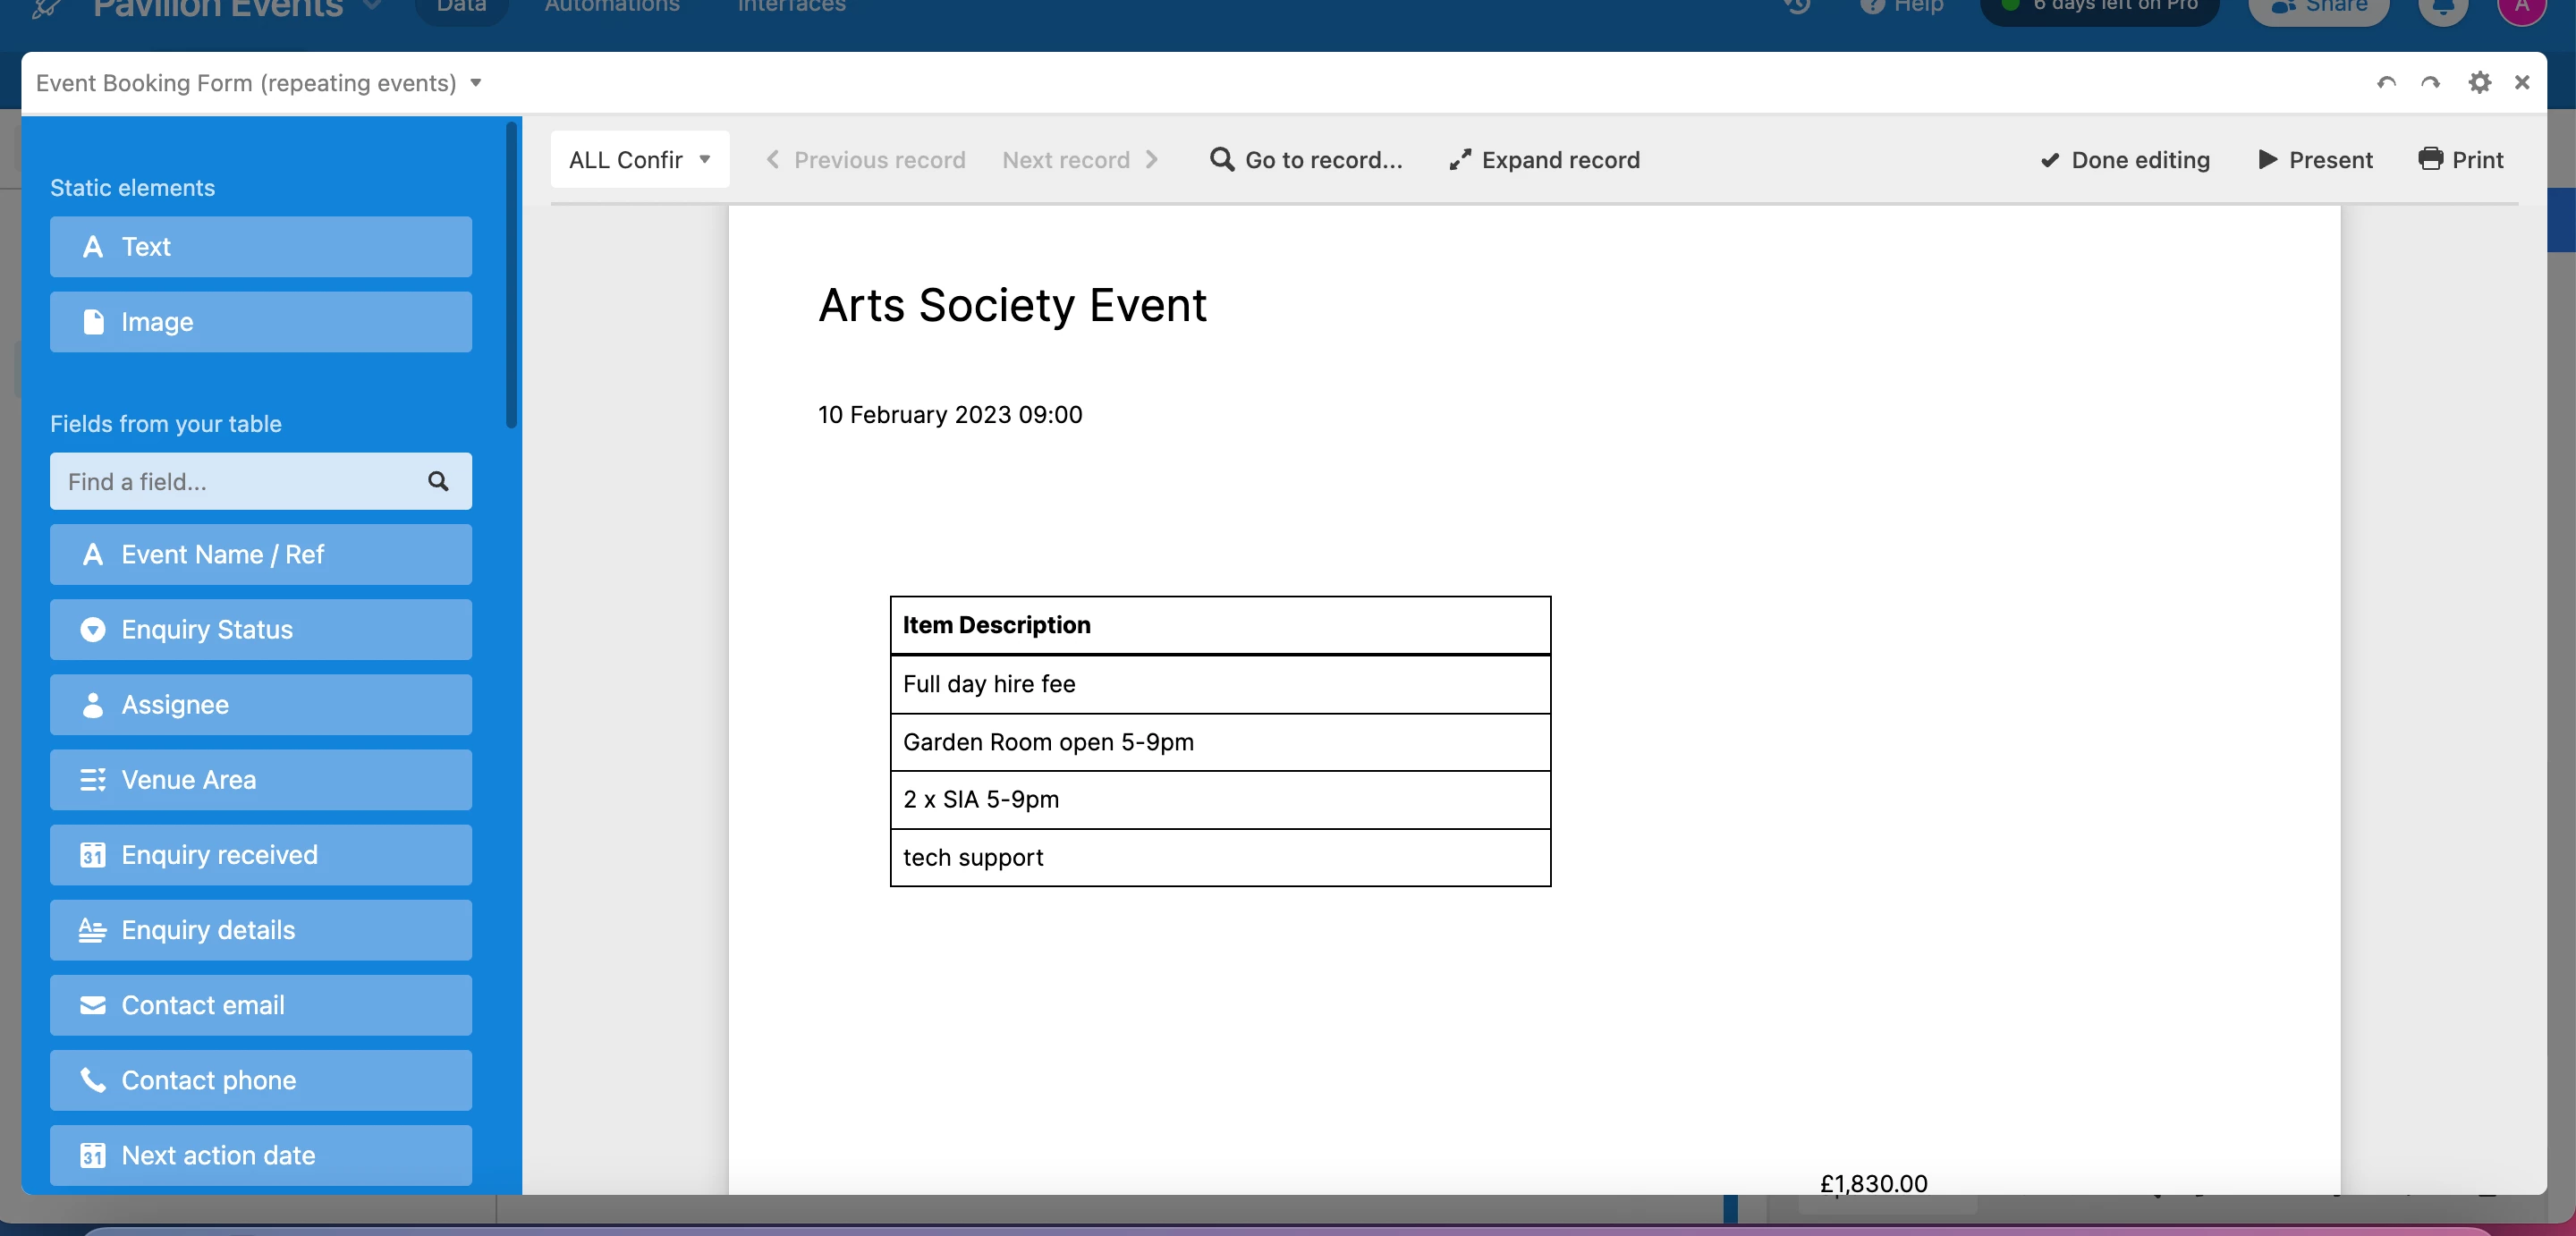2576x1236 pixels.
Task: Open ALL Confir view dropdown
Action: [639, 160]
